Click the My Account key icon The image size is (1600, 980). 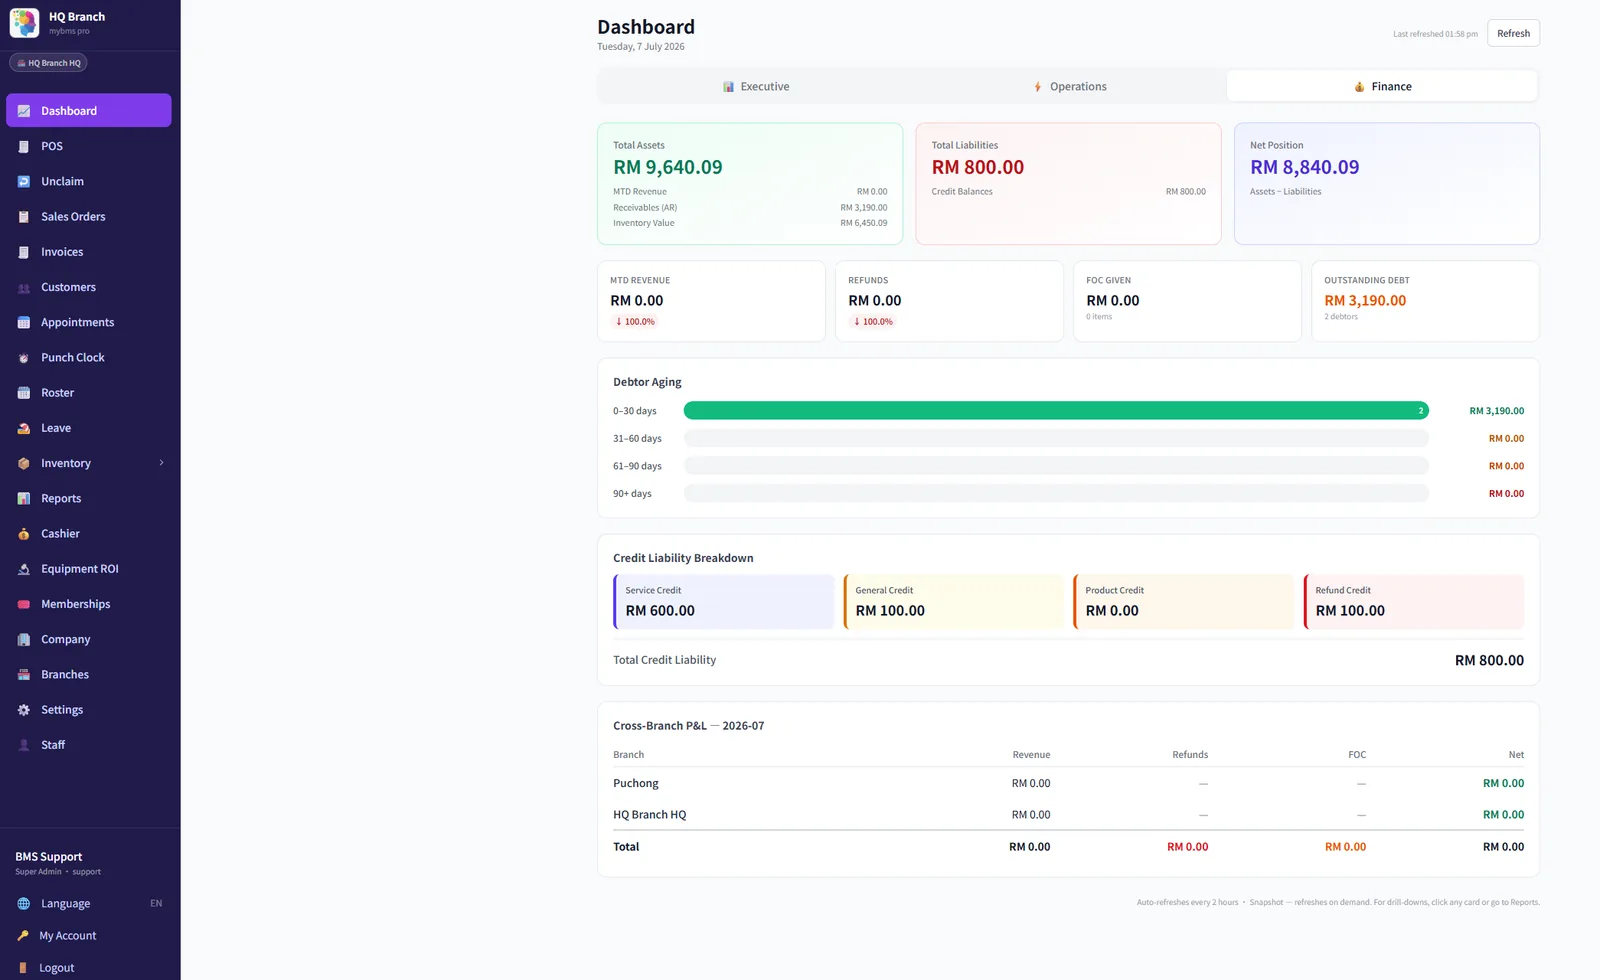(23, 936)
